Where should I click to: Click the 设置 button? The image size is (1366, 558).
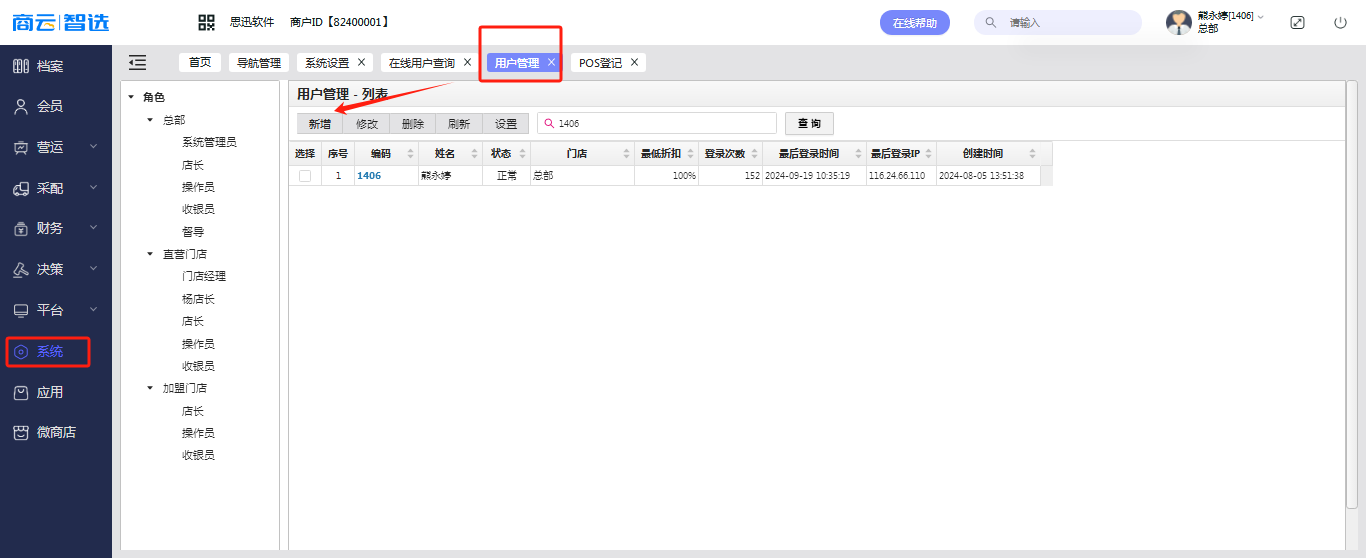pos(506,124)
